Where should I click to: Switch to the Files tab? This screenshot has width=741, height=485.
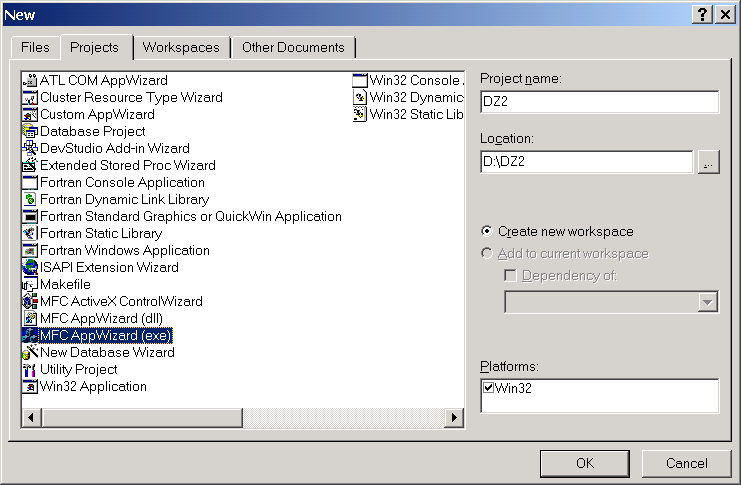[35, 47]
